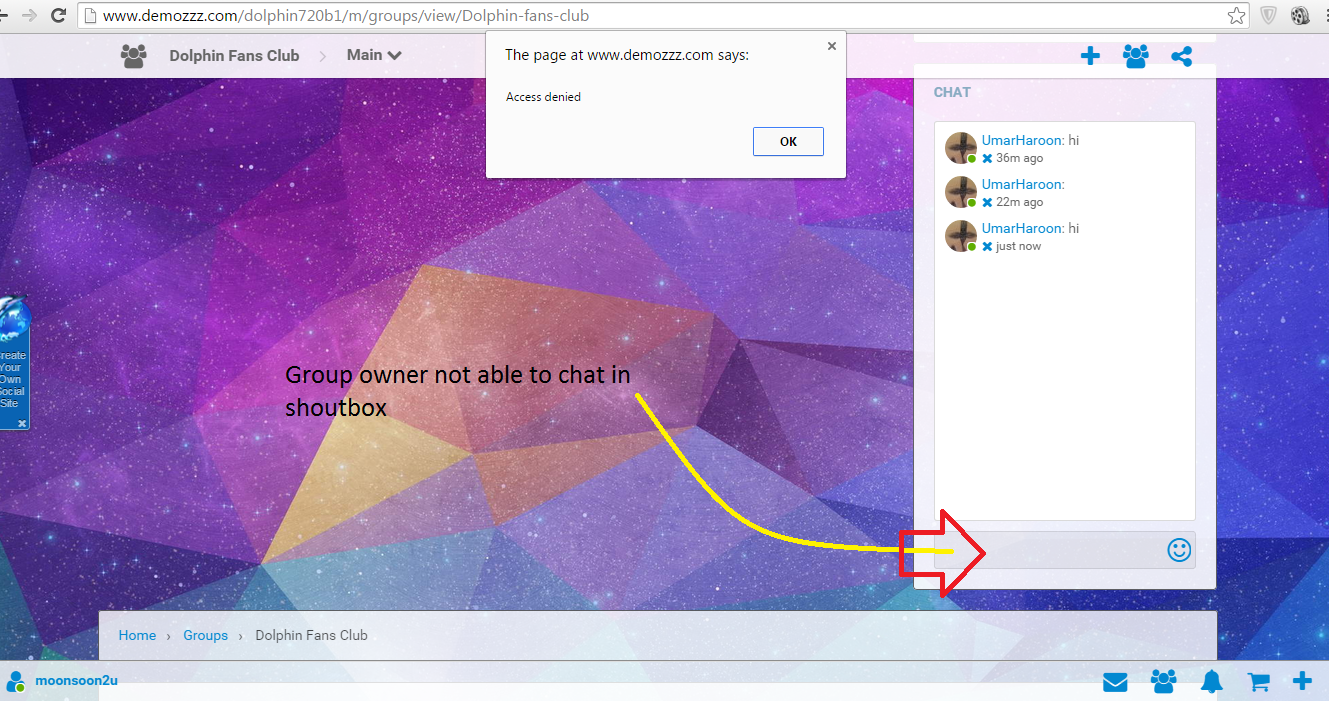Click Dolphin Fans Club breadcrumb text
The image size is (1329, 701).
point(311,635)
